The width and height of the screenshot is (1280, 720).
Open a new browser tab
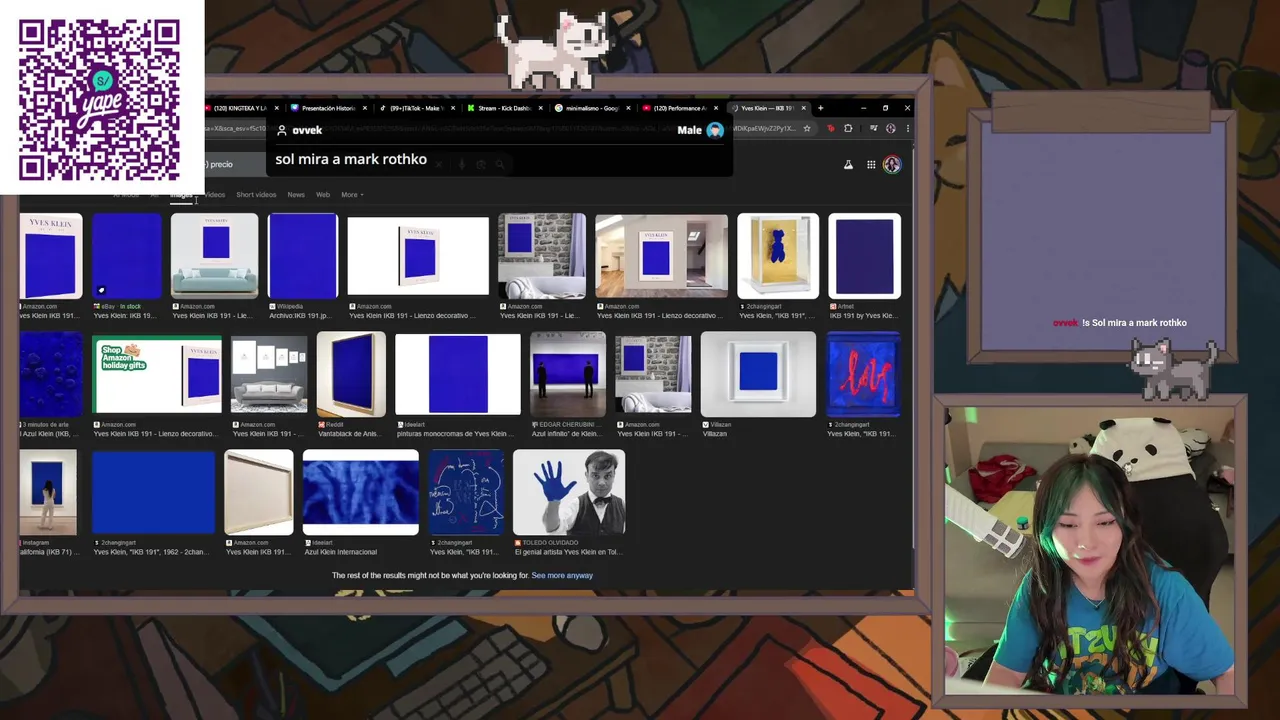820,108
